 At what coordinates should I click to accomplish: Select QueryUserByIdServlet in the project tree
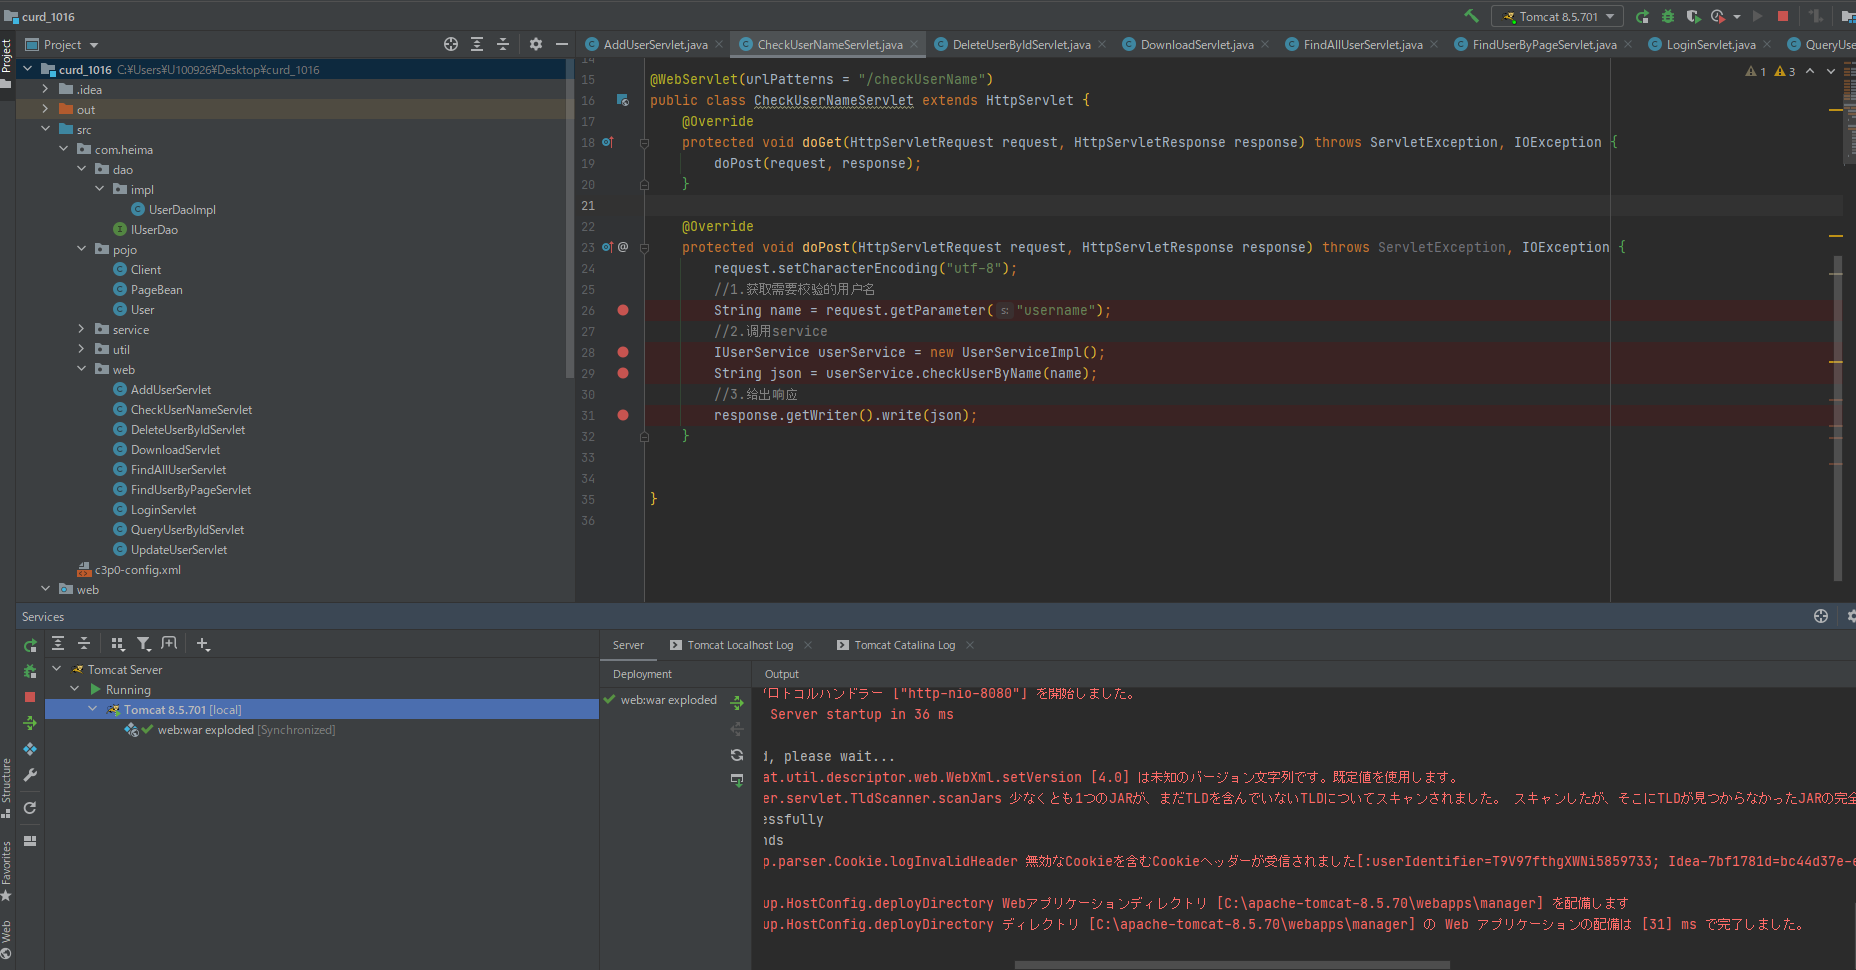pyautogui.click(x=187, y=530)
